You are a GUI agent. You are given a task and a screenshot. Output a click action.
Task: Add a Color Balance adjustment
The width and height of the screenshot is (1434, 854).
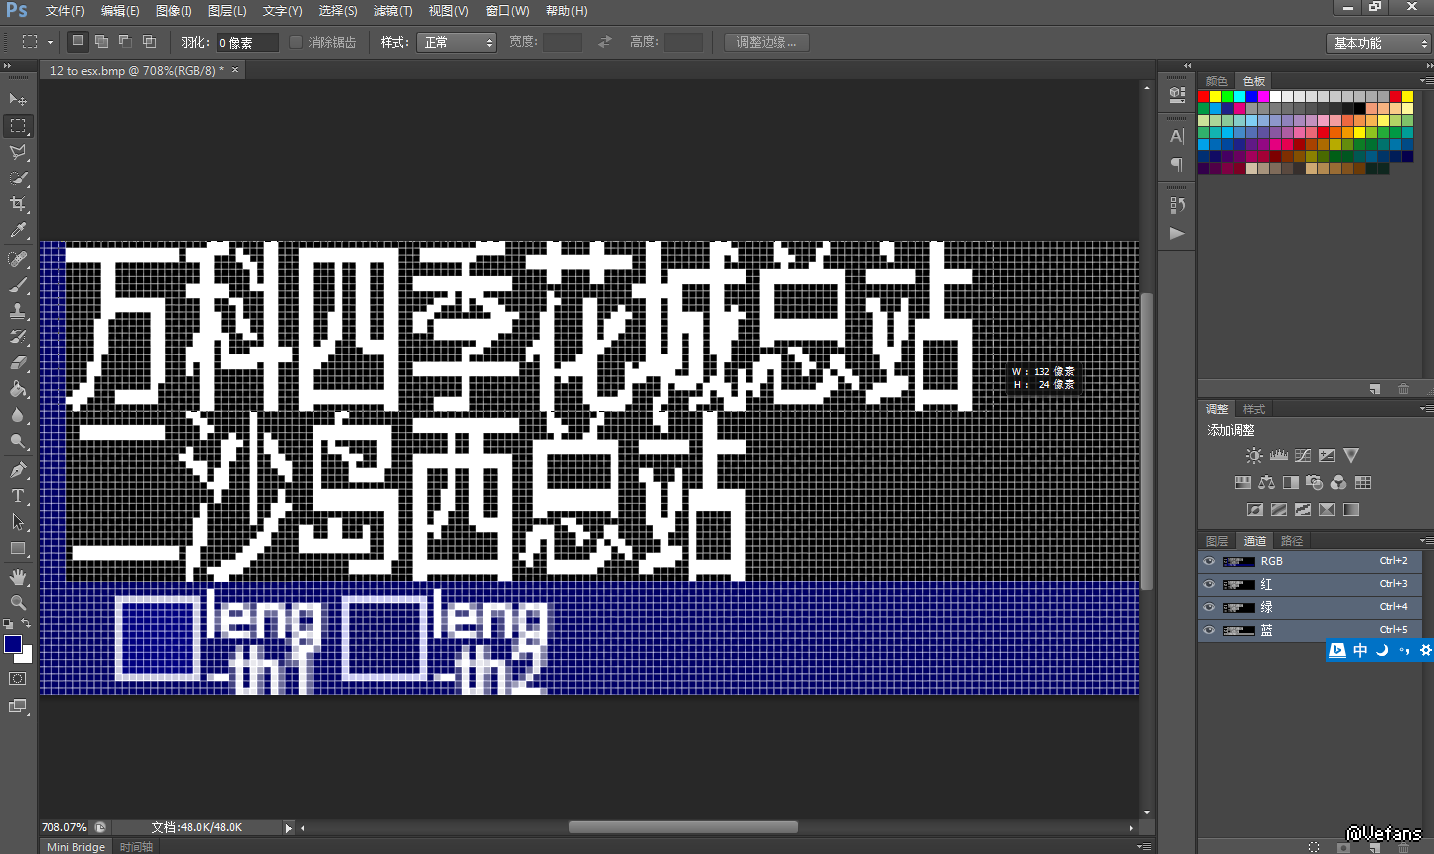click(x=1267, y=483)
